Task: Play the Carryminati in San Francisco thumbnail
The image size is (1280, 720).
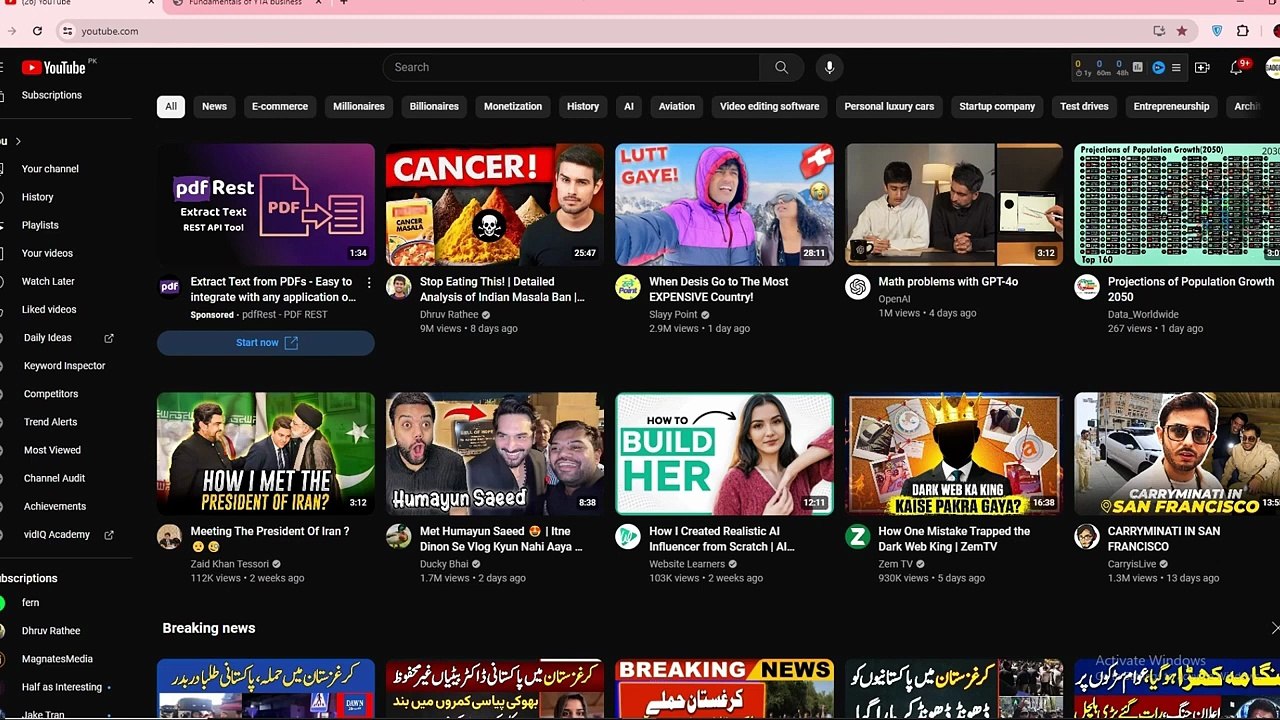Action: click(x=1177, y=454)
